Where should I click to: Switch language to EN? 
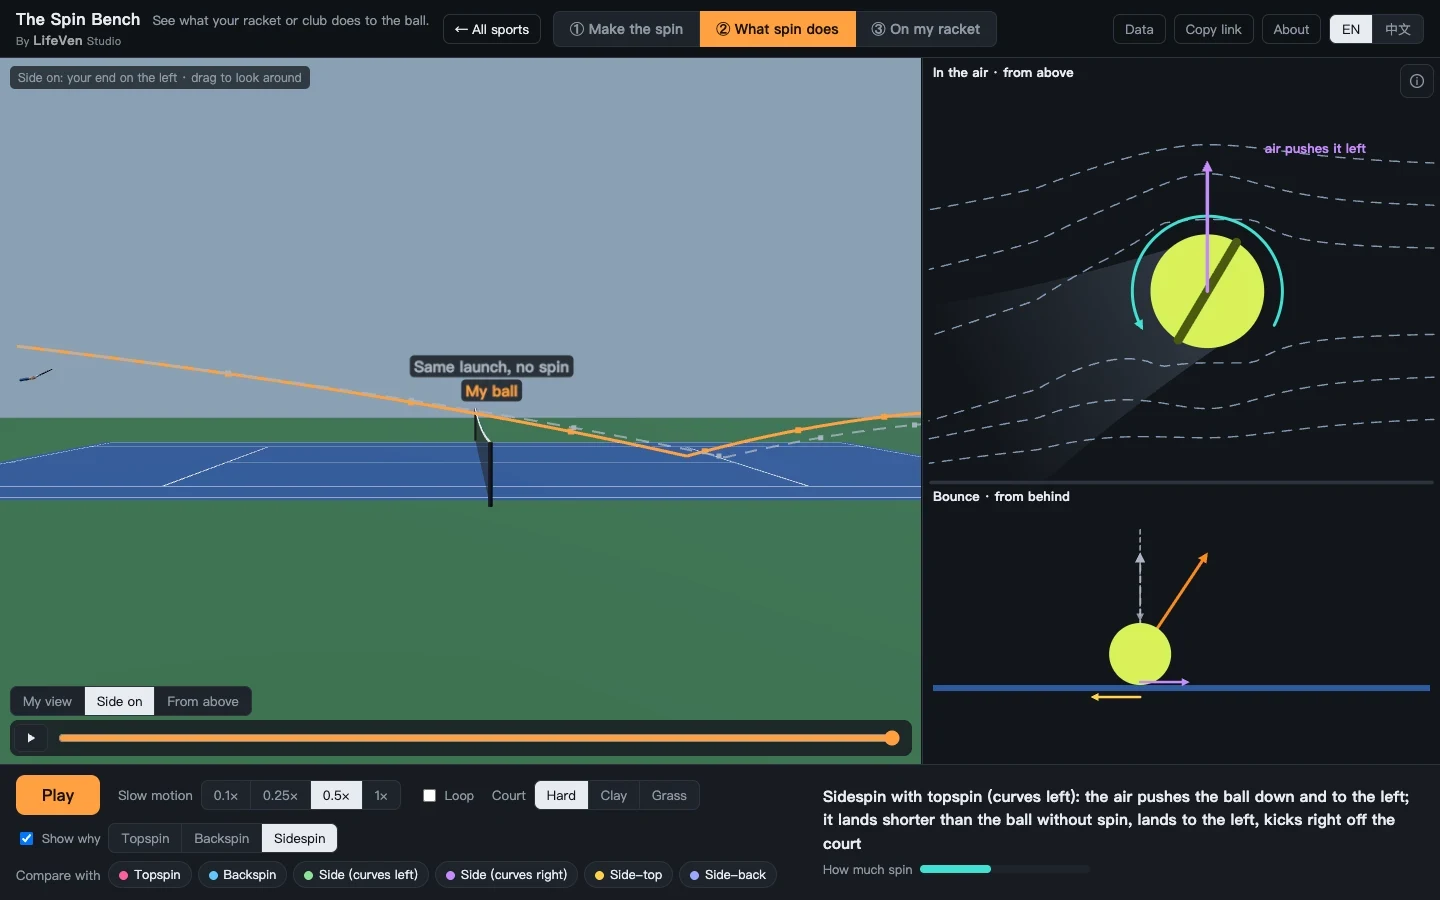click(x=1351, y=29)
